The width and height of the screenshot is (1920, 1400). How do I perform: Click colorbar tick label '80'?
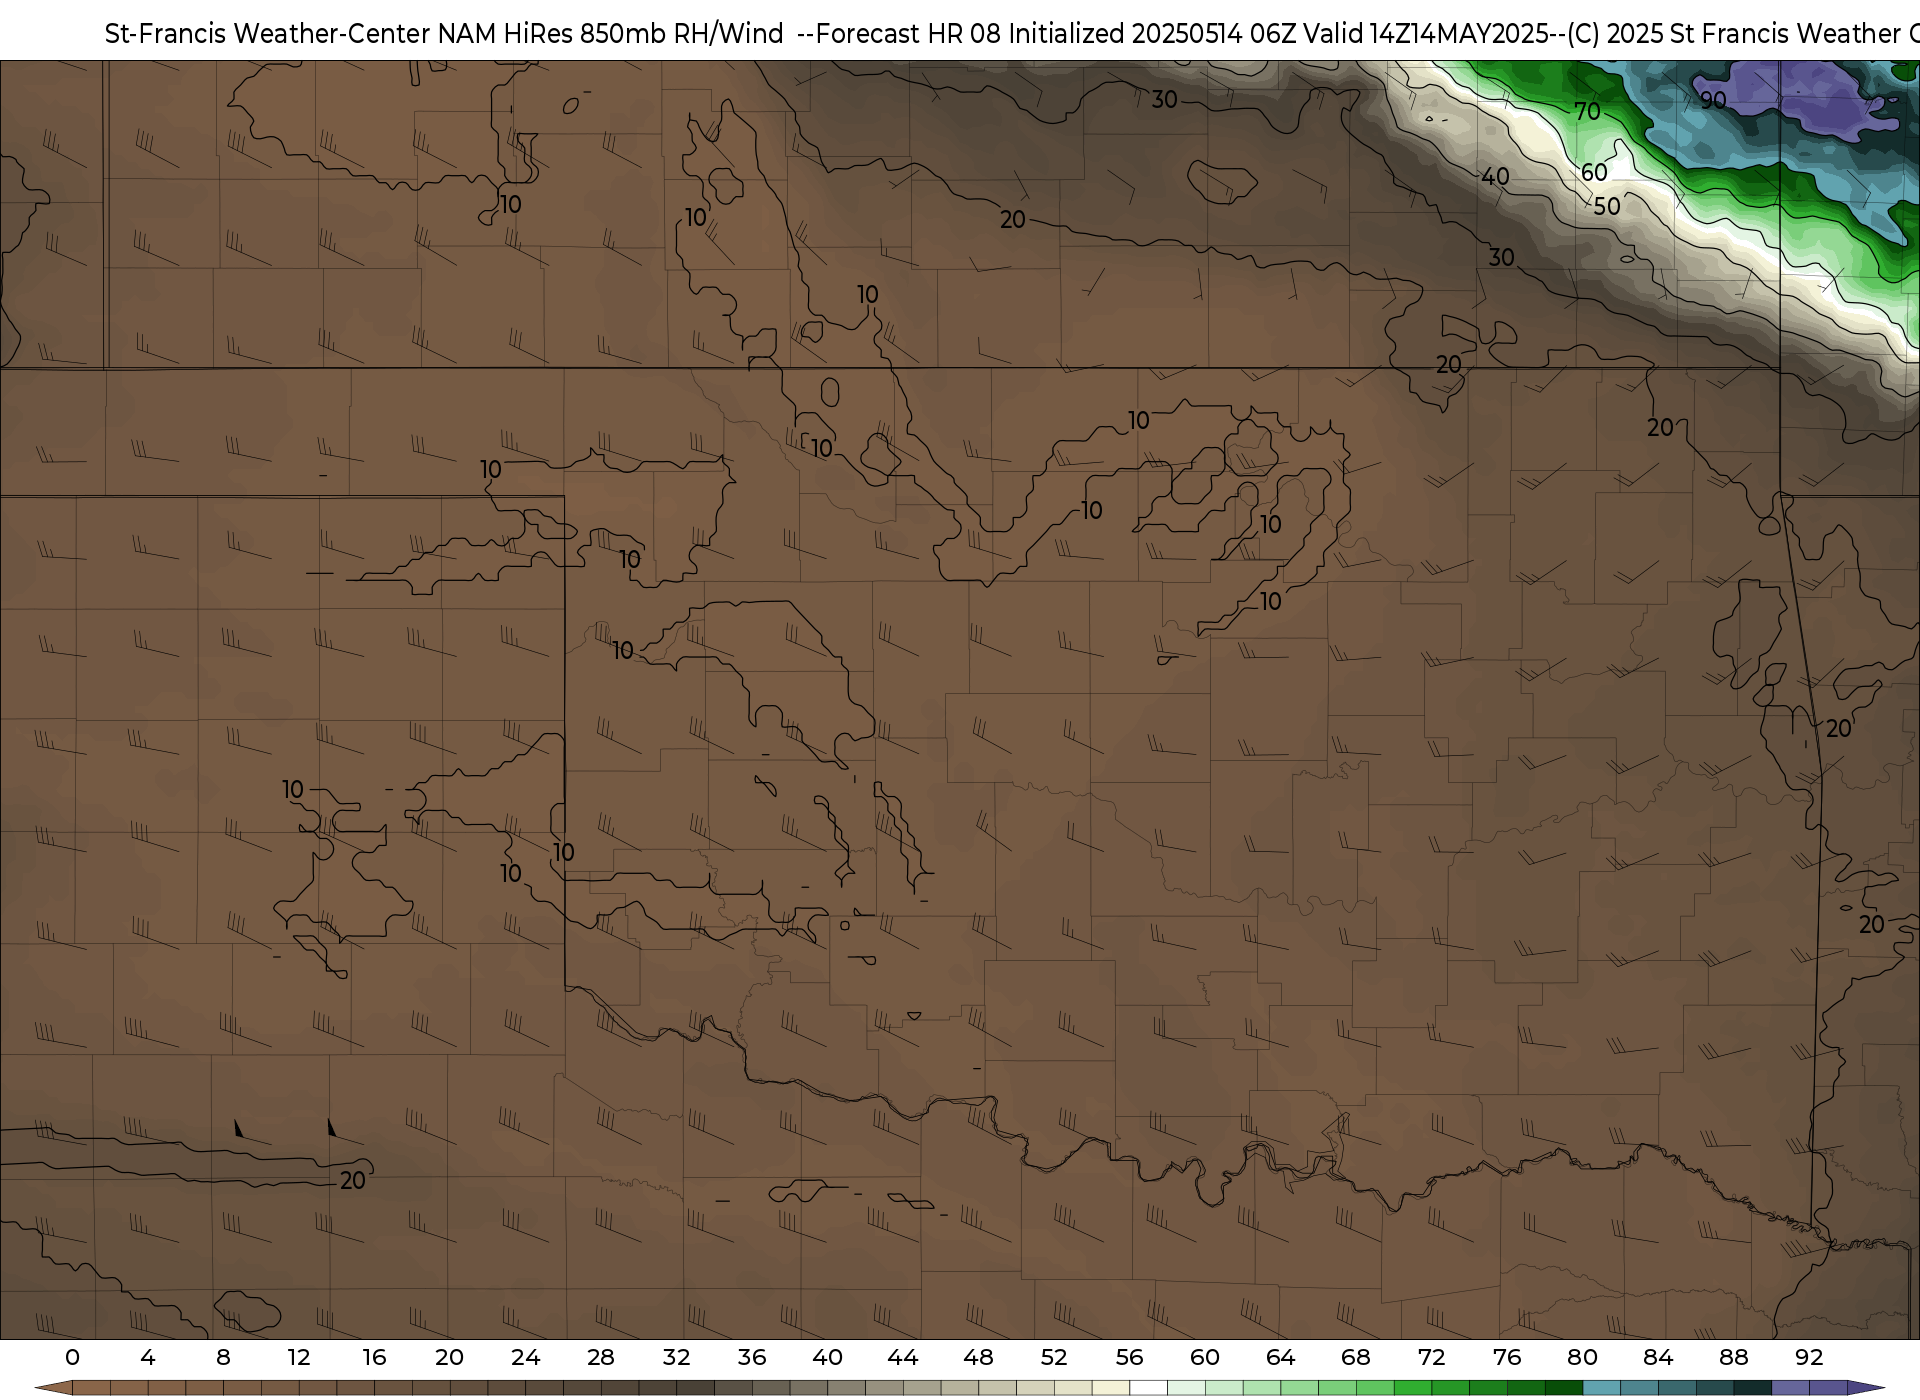pyautogui.click(x=1582, y=1357)
